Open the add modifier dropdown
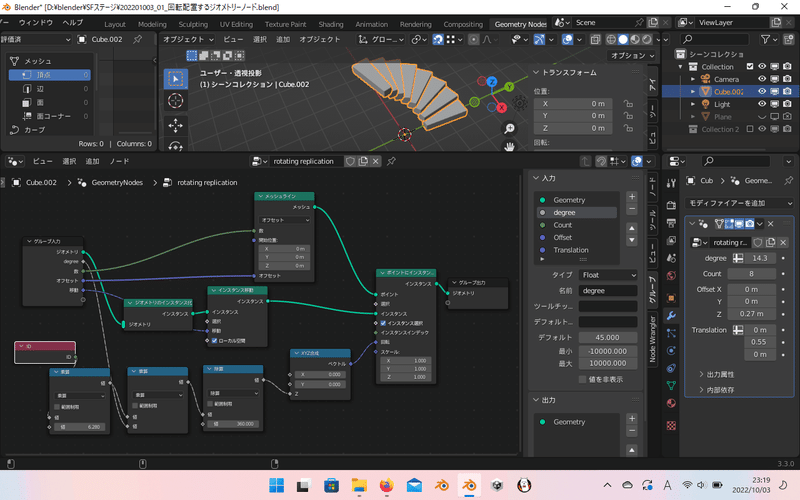Image resolution: width=800 pixels, height=500 pixels. pos(739,203)
